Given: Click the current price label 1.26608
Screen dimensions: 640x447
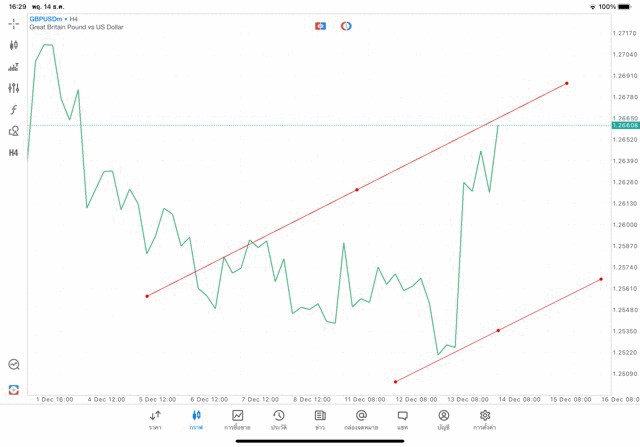Looking at the screenshot, I should coord(625,126).
